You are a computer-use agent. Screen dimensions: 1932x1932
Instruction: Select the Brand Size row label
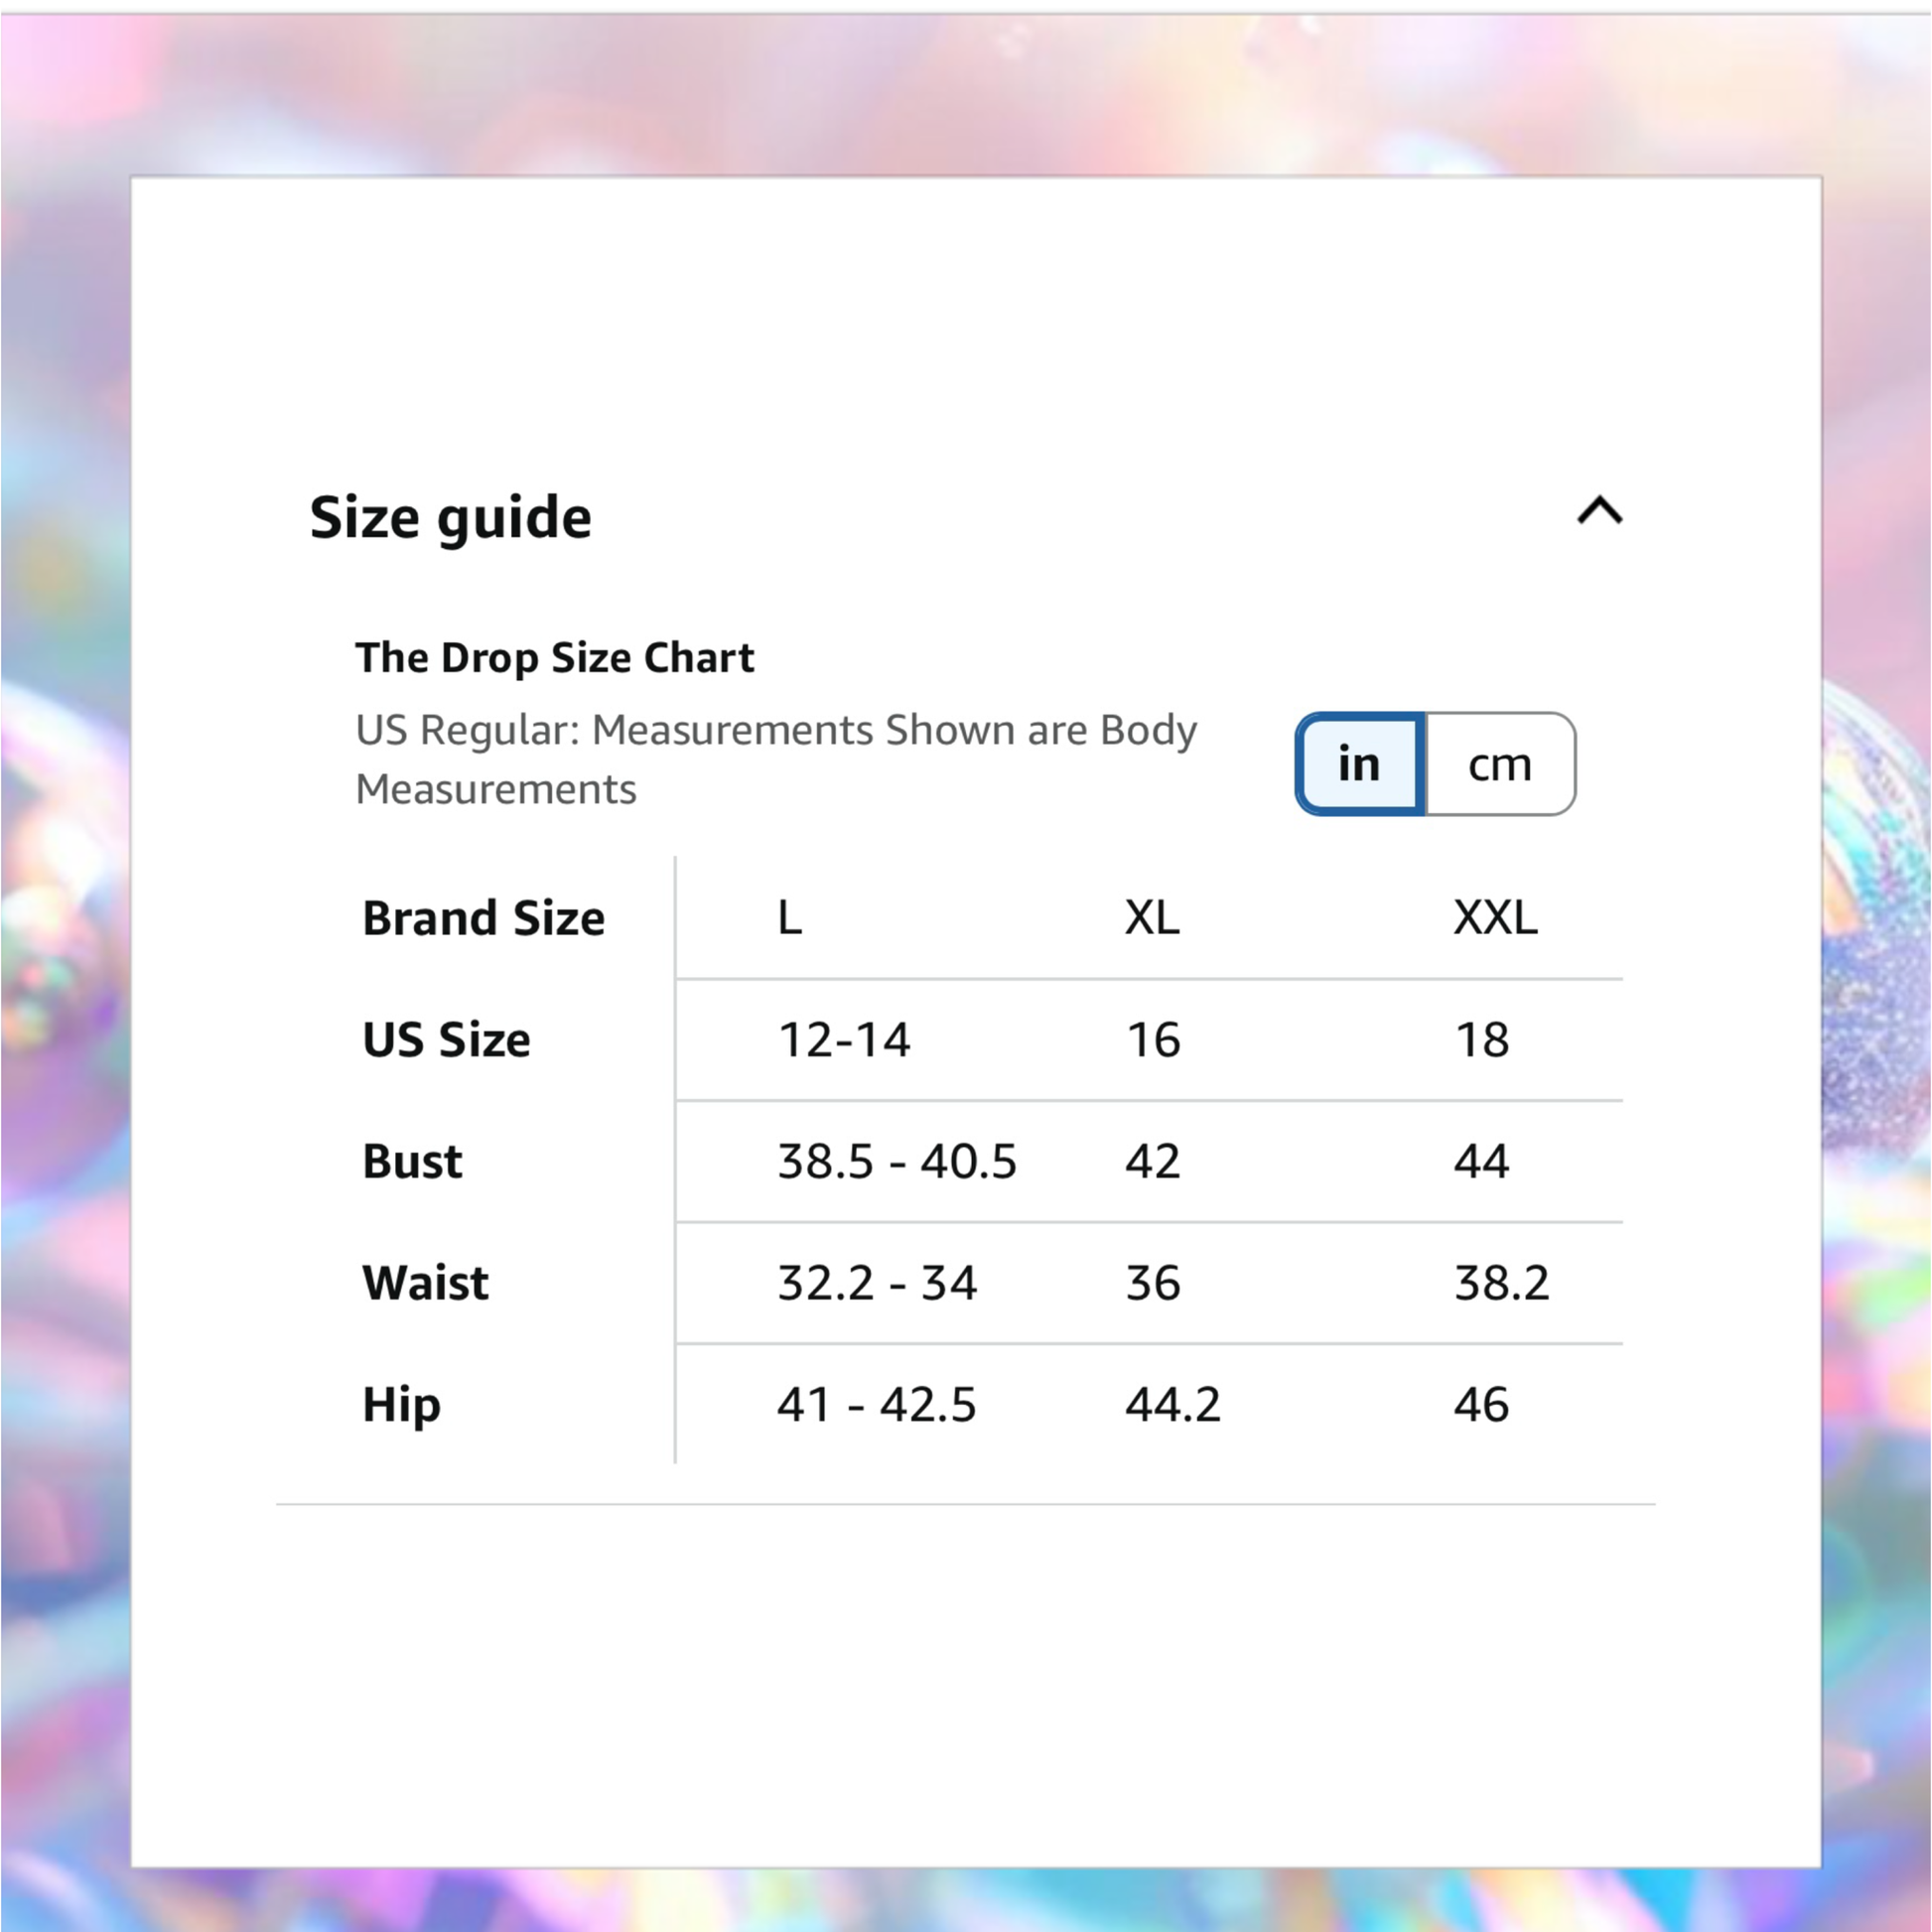[483, 918]
